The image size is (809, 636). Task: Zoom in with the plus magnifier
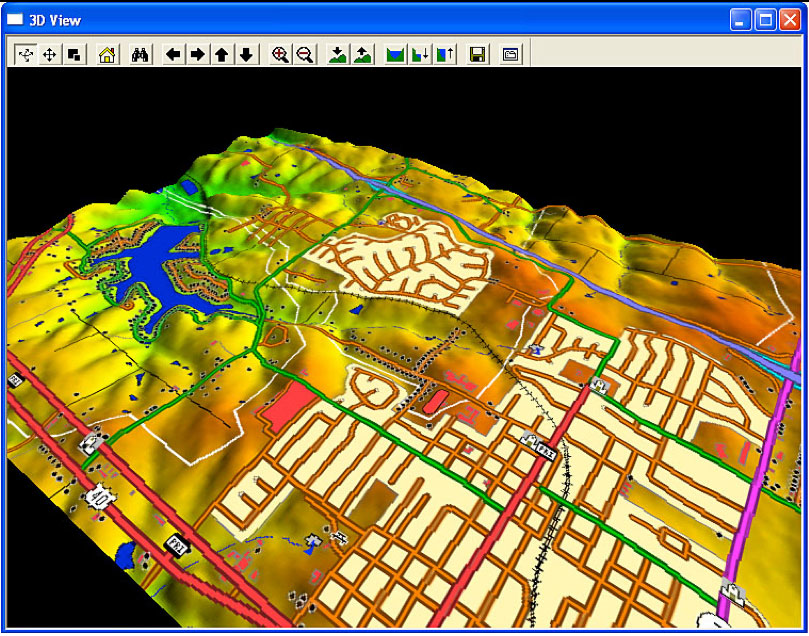pos(281,55)
